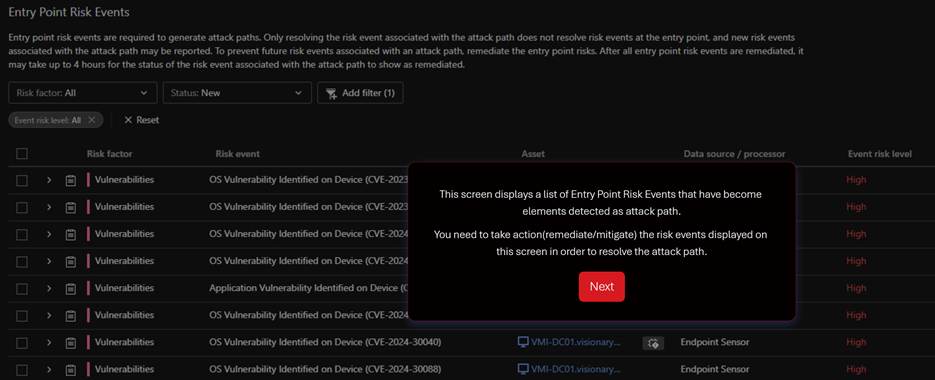Click the monitor icon in CVE-2024-30088 row

point(523,369)
